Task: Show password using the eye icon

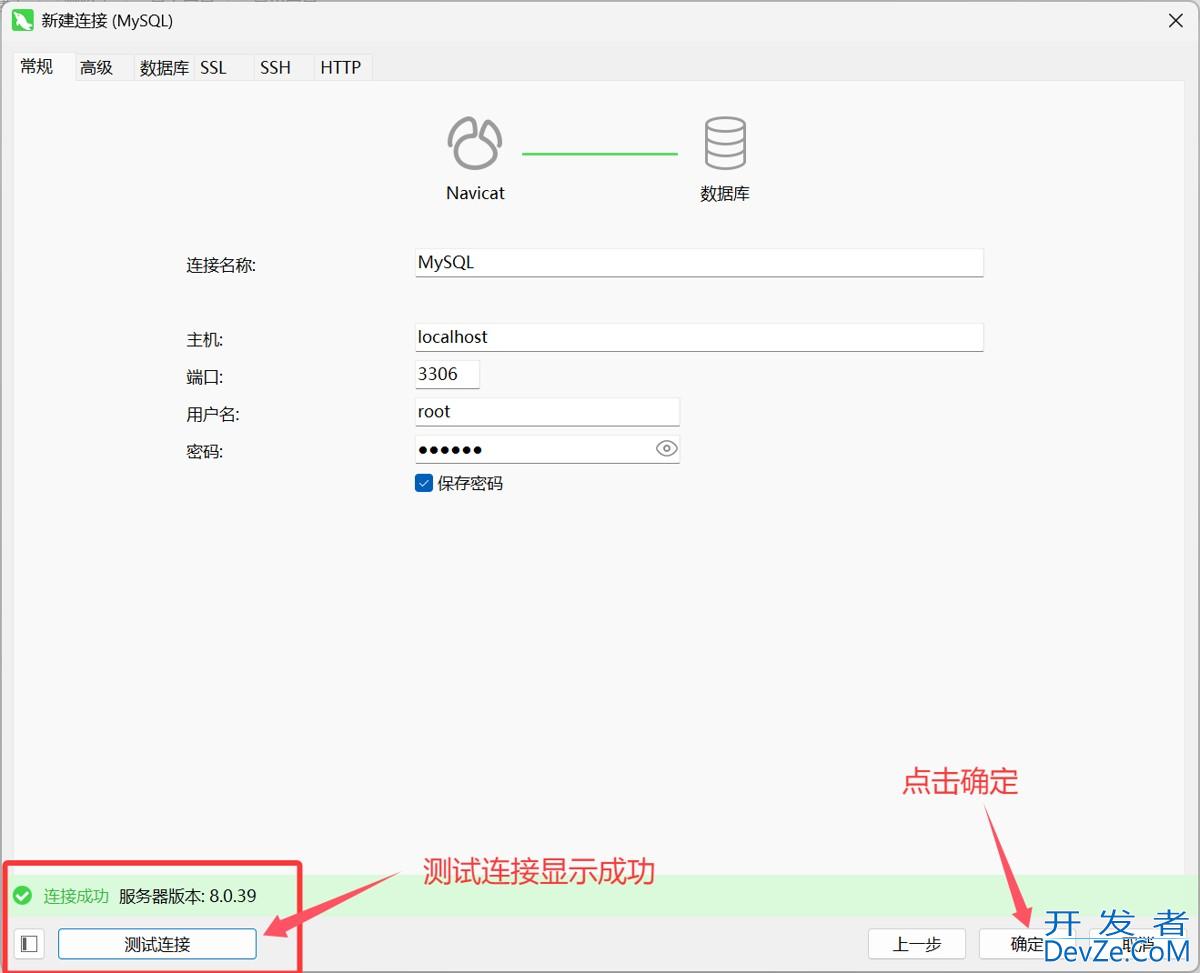Action: pos(666,449)
